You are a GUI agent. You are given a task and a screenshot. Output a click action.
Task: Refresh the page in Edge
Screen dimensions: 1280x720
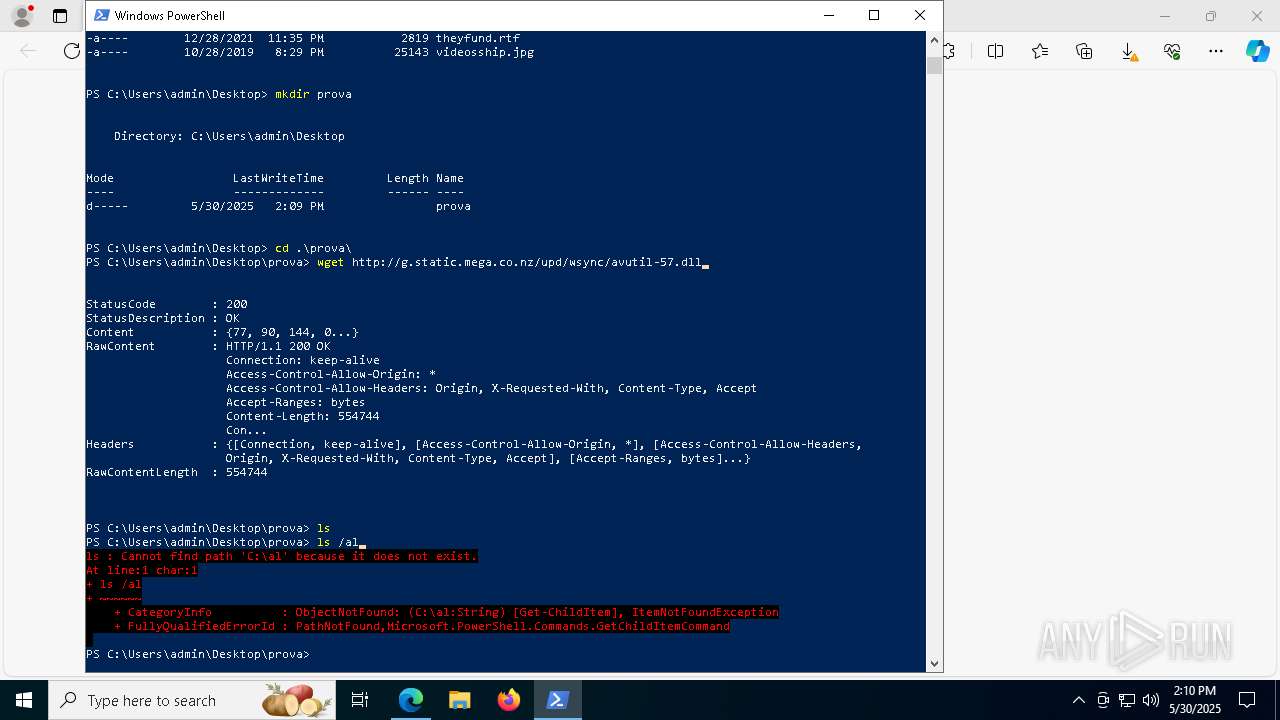pyautogui.click(x=72, y=51)
